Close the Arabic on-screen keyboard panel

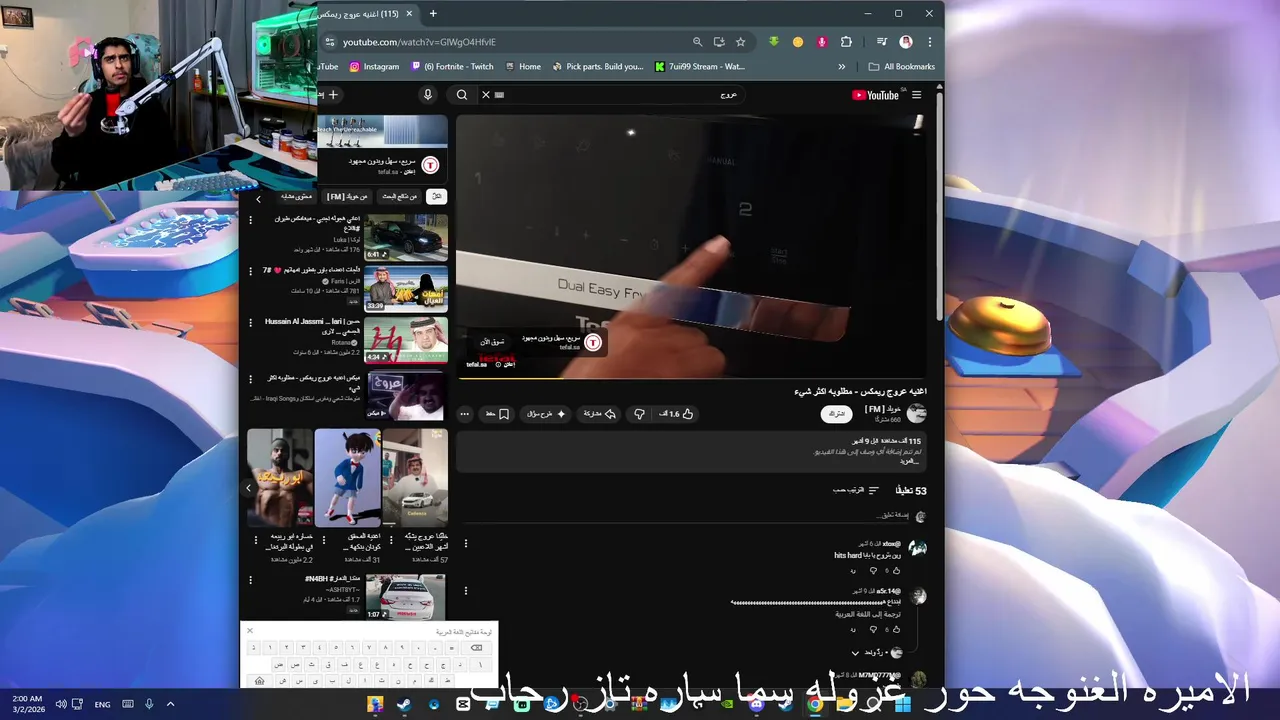(x=250, y=631)
